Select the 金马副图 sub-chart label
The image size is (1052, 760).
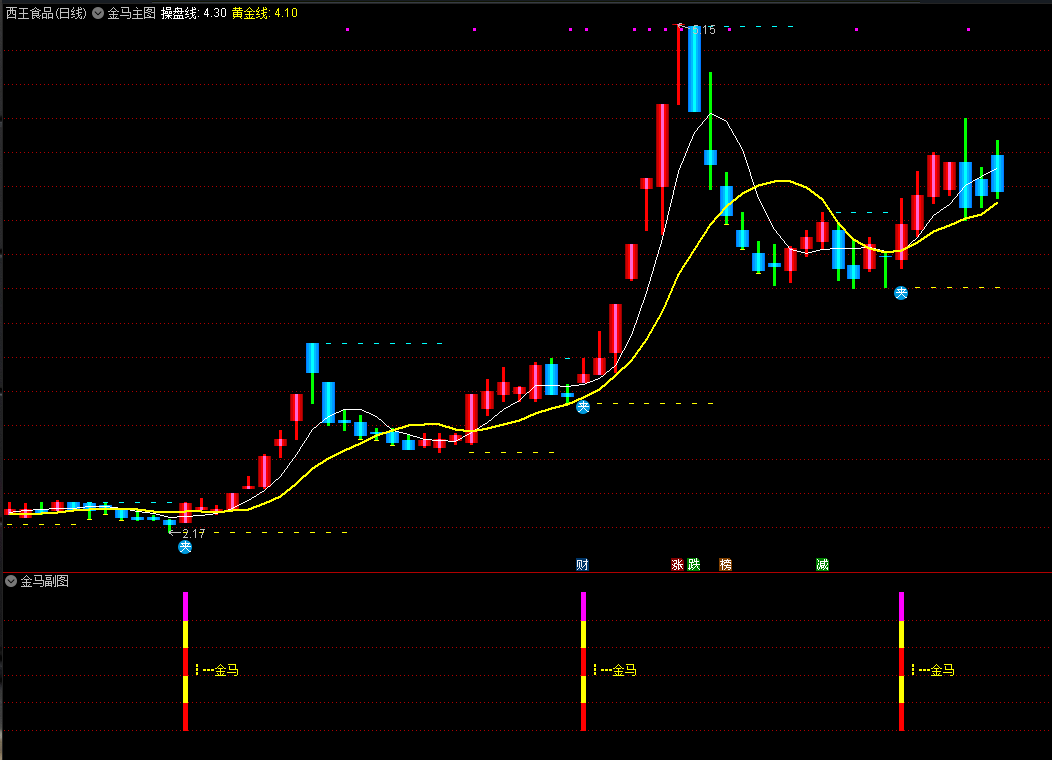point(44,581)
